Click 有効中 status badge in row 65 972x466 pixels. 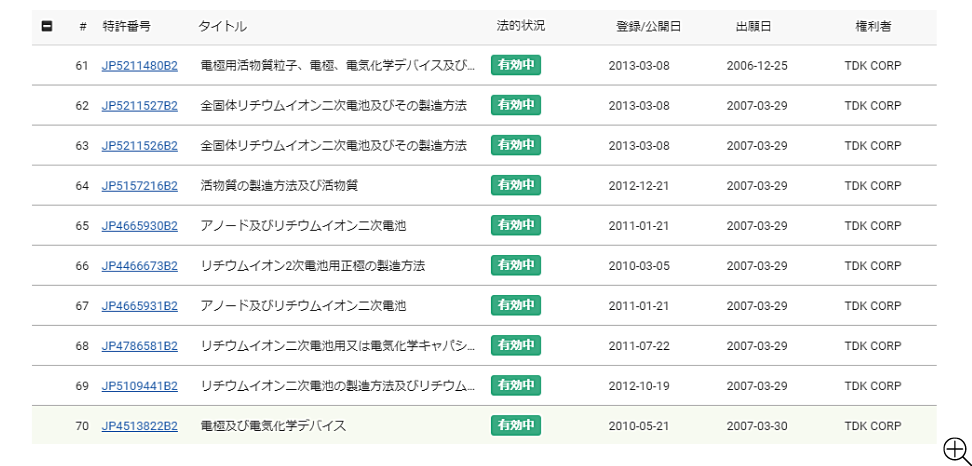(516, 226)
